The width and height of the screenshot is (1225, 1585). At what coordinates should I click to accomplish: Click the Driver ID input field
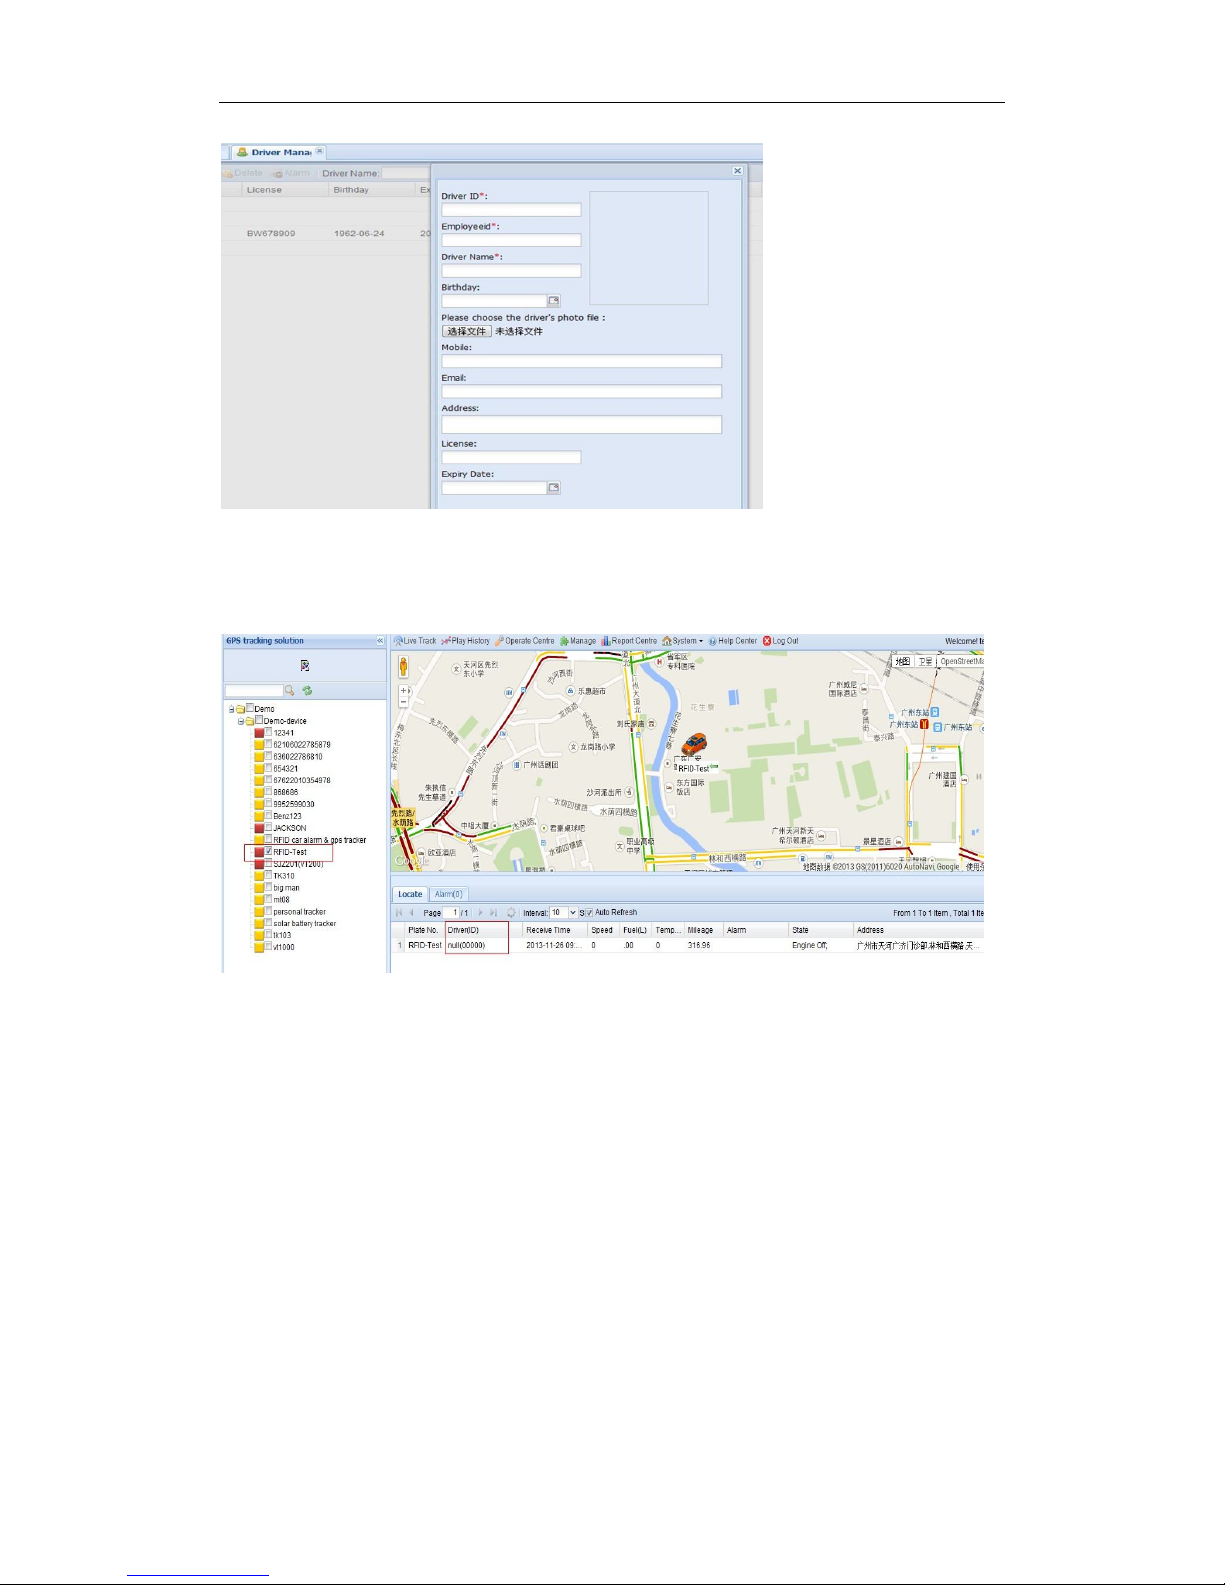[x=511, y=210]
